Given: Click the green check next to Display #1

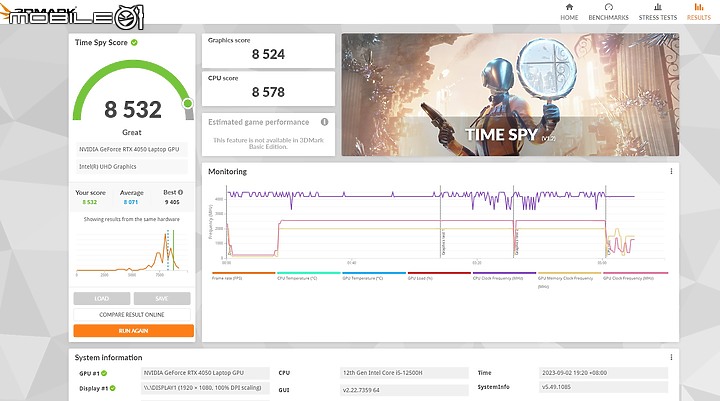Looking at the screenshot, I should coord(112,388).
